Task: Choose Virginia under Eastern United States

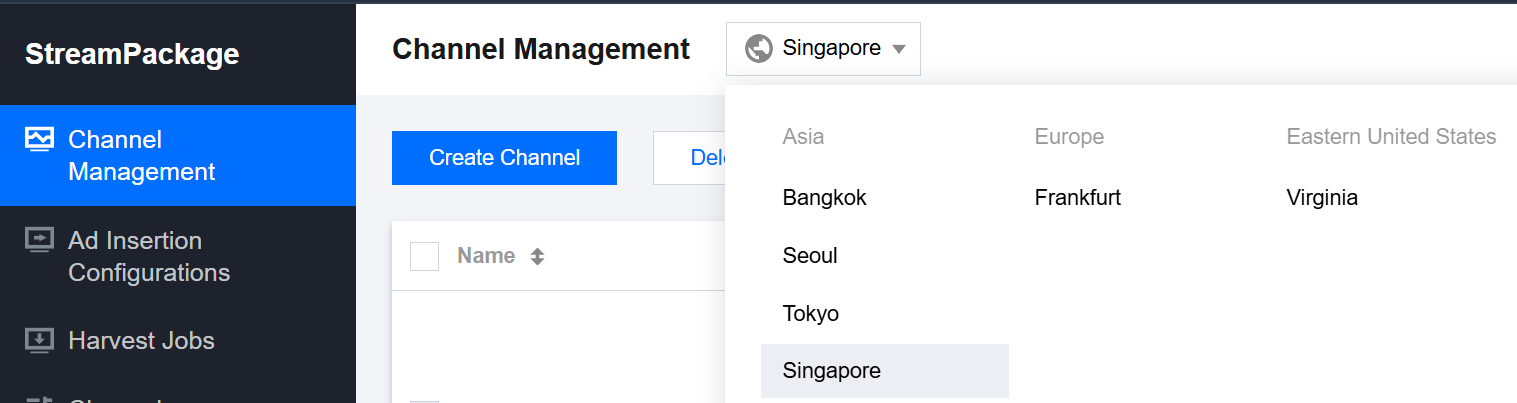Action: coord(1322,198)
